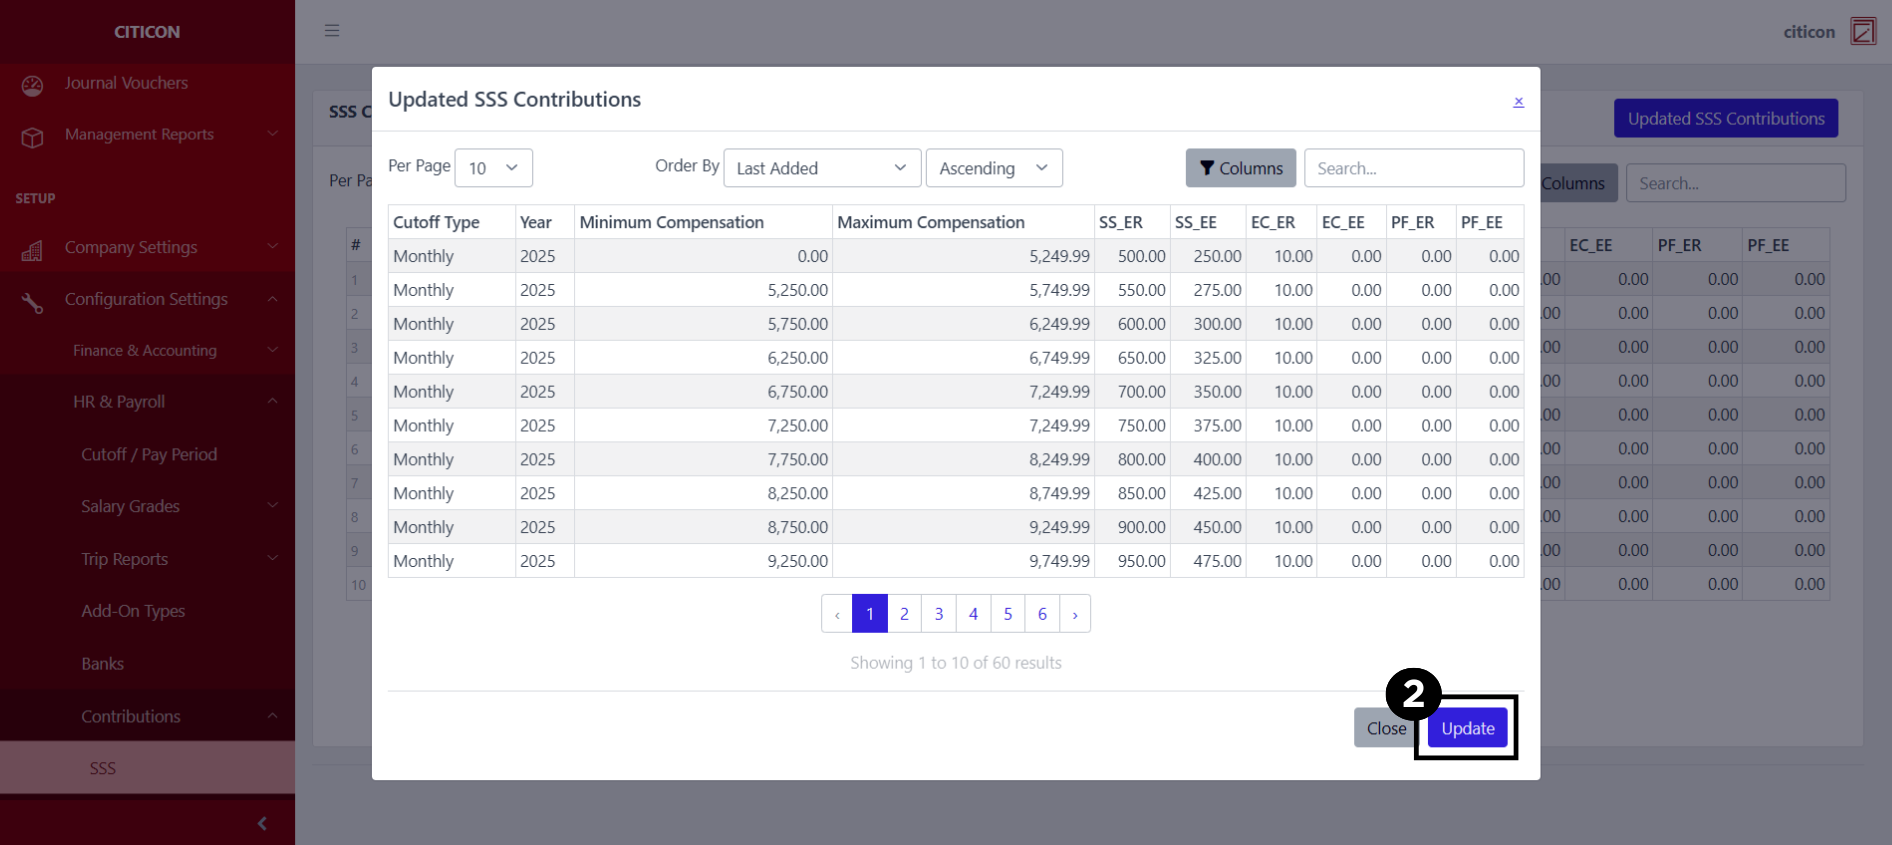Click the Search field in the dialog
The image size is (1892, 845).
click(1413, 168)
